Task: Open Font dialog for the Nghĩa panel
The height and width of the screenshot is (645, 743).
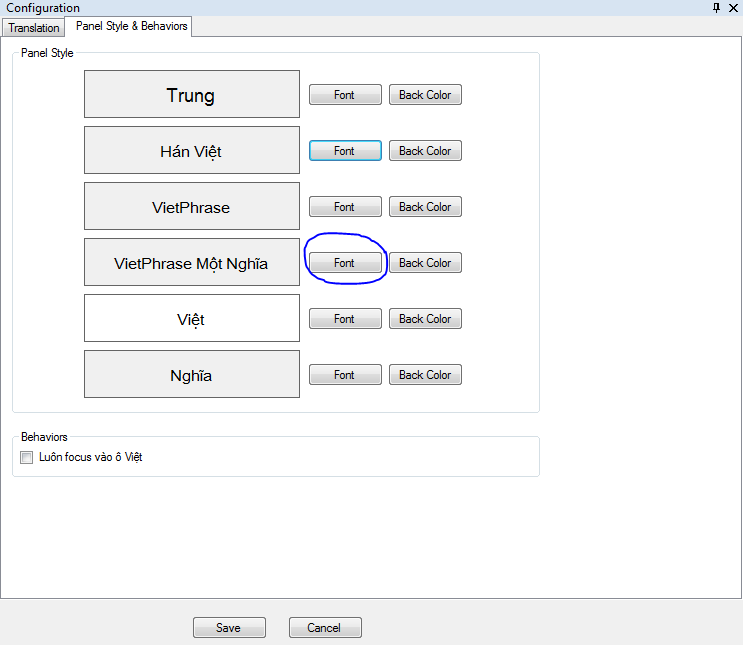Action: [x=345, y=375]
